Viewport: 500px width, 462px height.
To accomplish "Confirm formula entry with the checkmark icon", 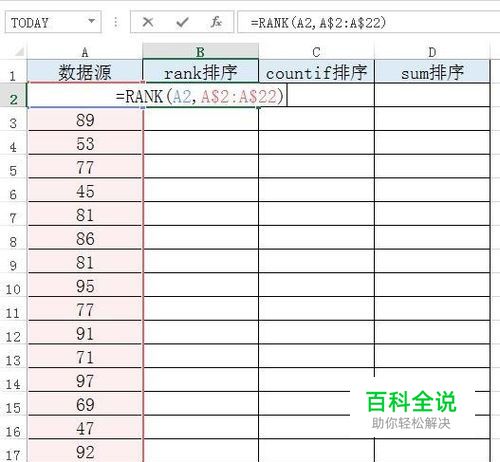I will [x=182, y=22].
